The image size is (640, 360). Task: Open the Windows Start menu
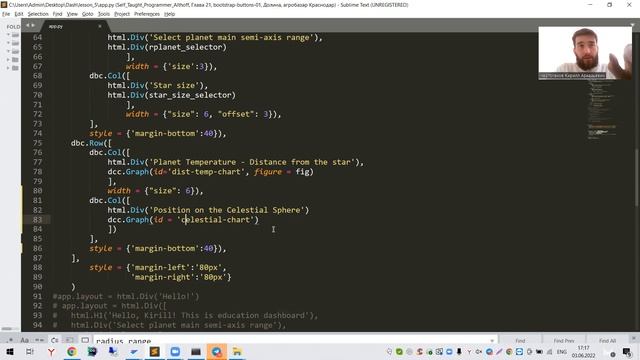pos(9,351)
